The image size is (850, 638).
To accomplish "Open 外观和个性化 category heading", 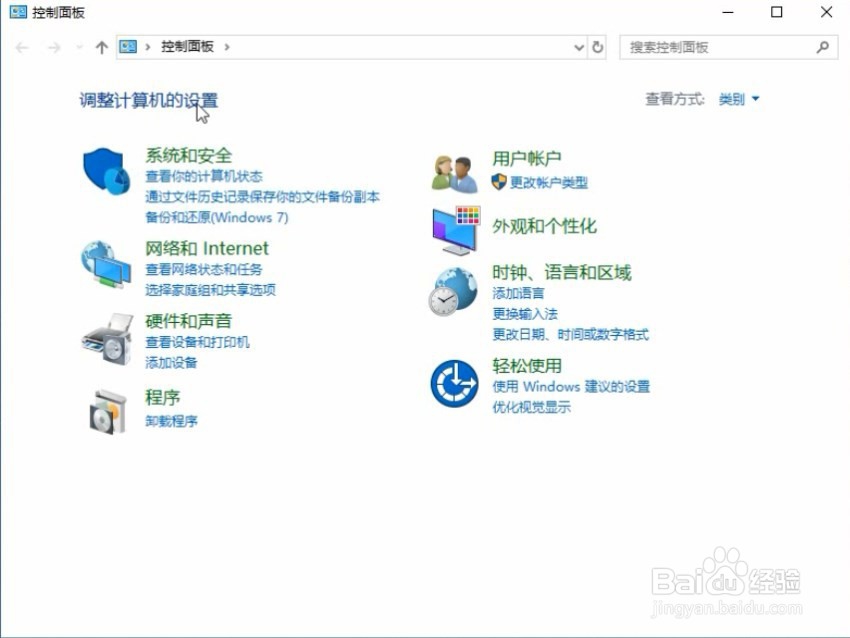I will click(544, 226).
